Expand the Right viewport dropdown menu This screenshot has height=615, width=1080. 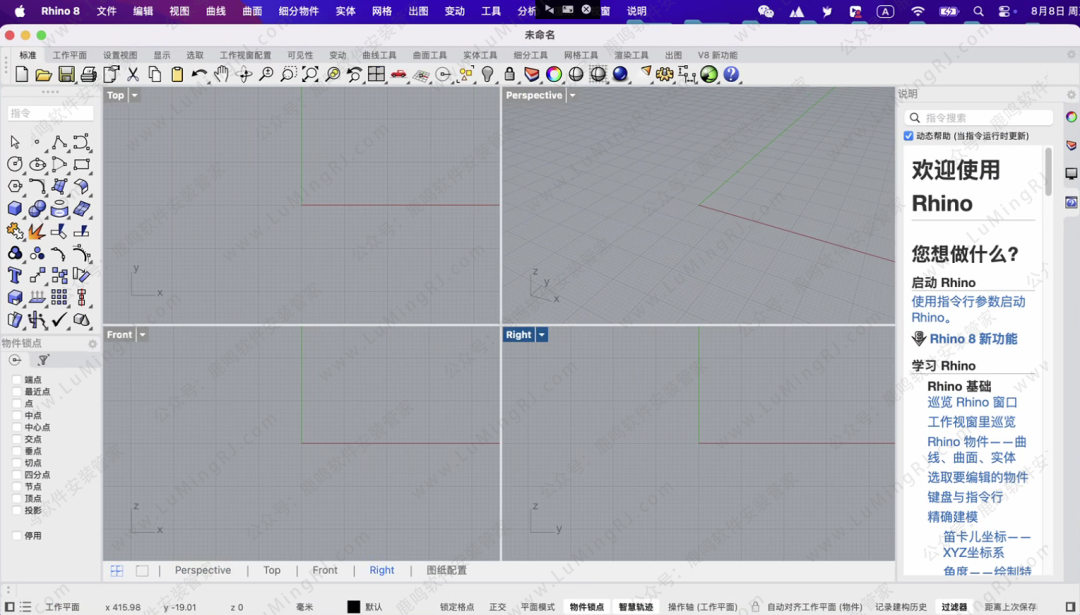pos(542,335)
